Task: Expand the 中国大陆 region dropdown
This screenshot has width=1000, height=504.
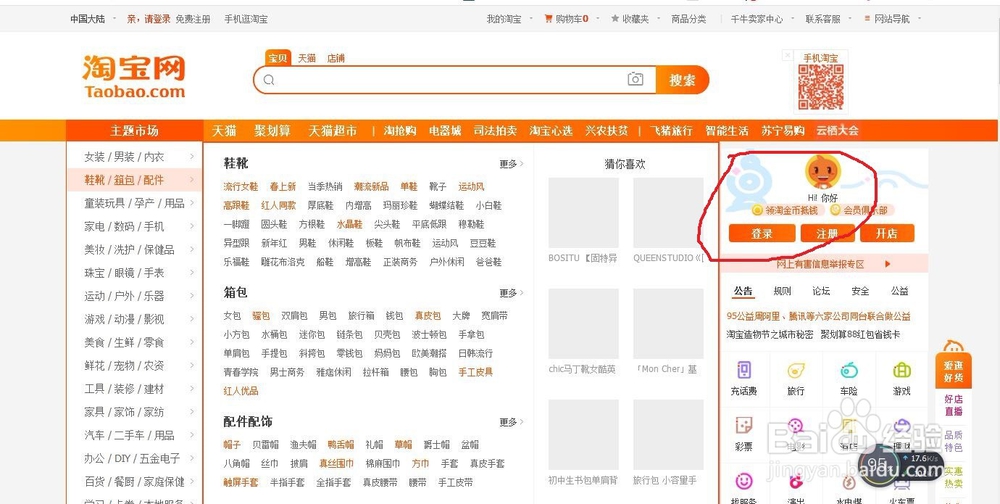Action: click(93, 19)
